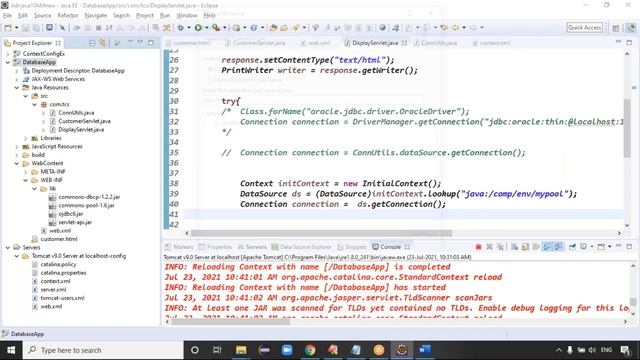Image resolution: width=640 pixels, height=360 pixels.
Task: Click the Back navigation arrow icon
Action: [455, 27]
